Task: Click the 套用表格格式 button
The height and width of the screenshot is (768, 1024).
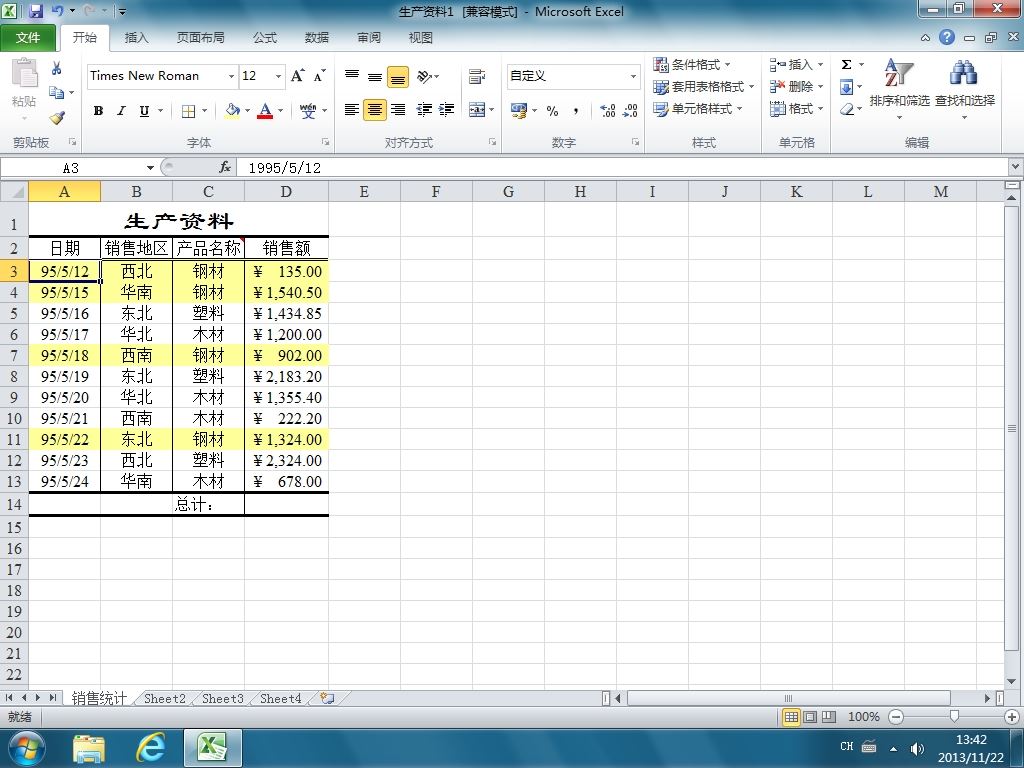Action: 704,87
